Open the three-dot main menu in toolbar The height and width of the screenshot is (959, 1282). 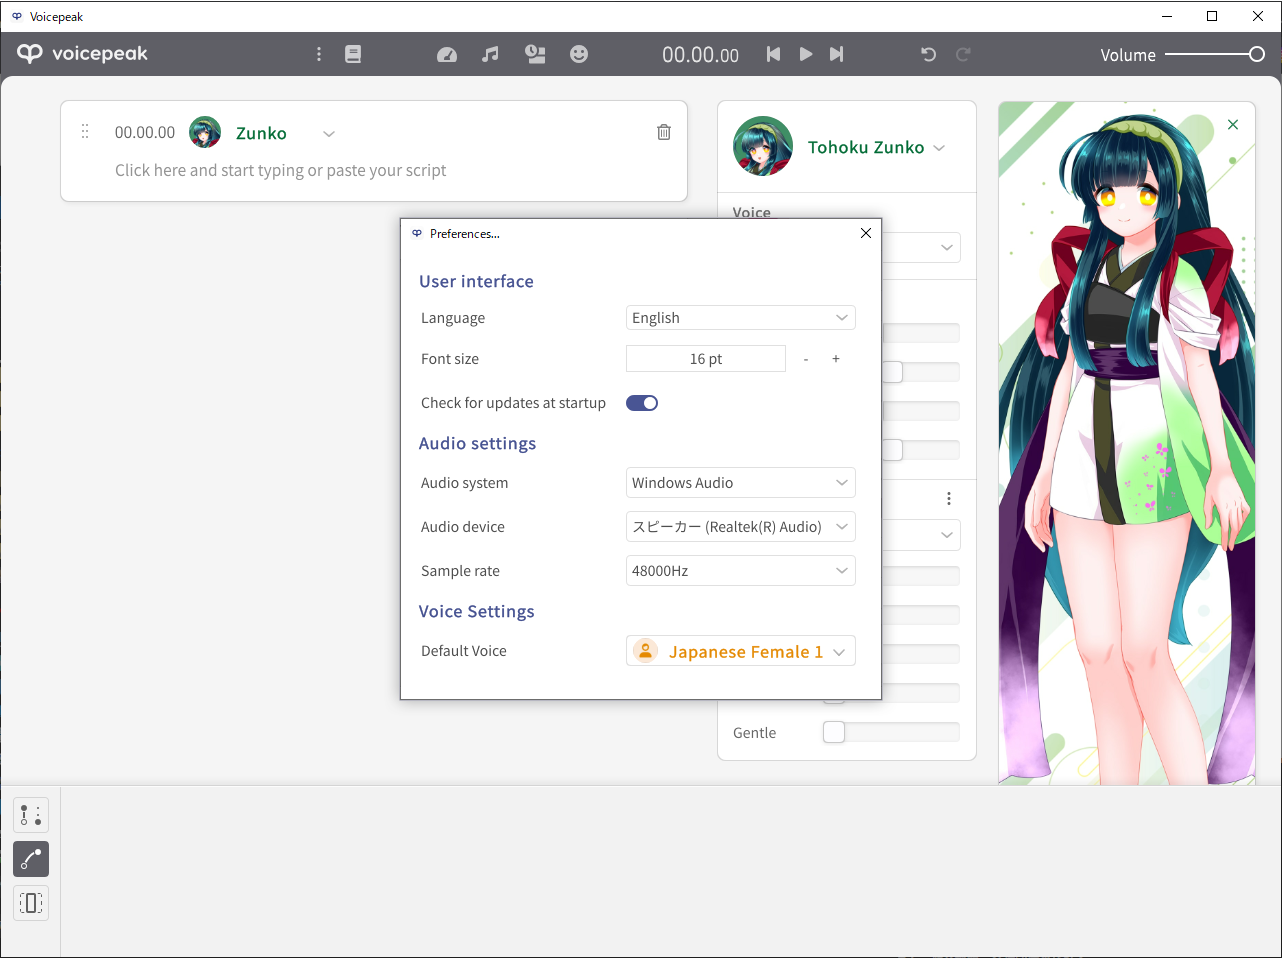point(319,54)
